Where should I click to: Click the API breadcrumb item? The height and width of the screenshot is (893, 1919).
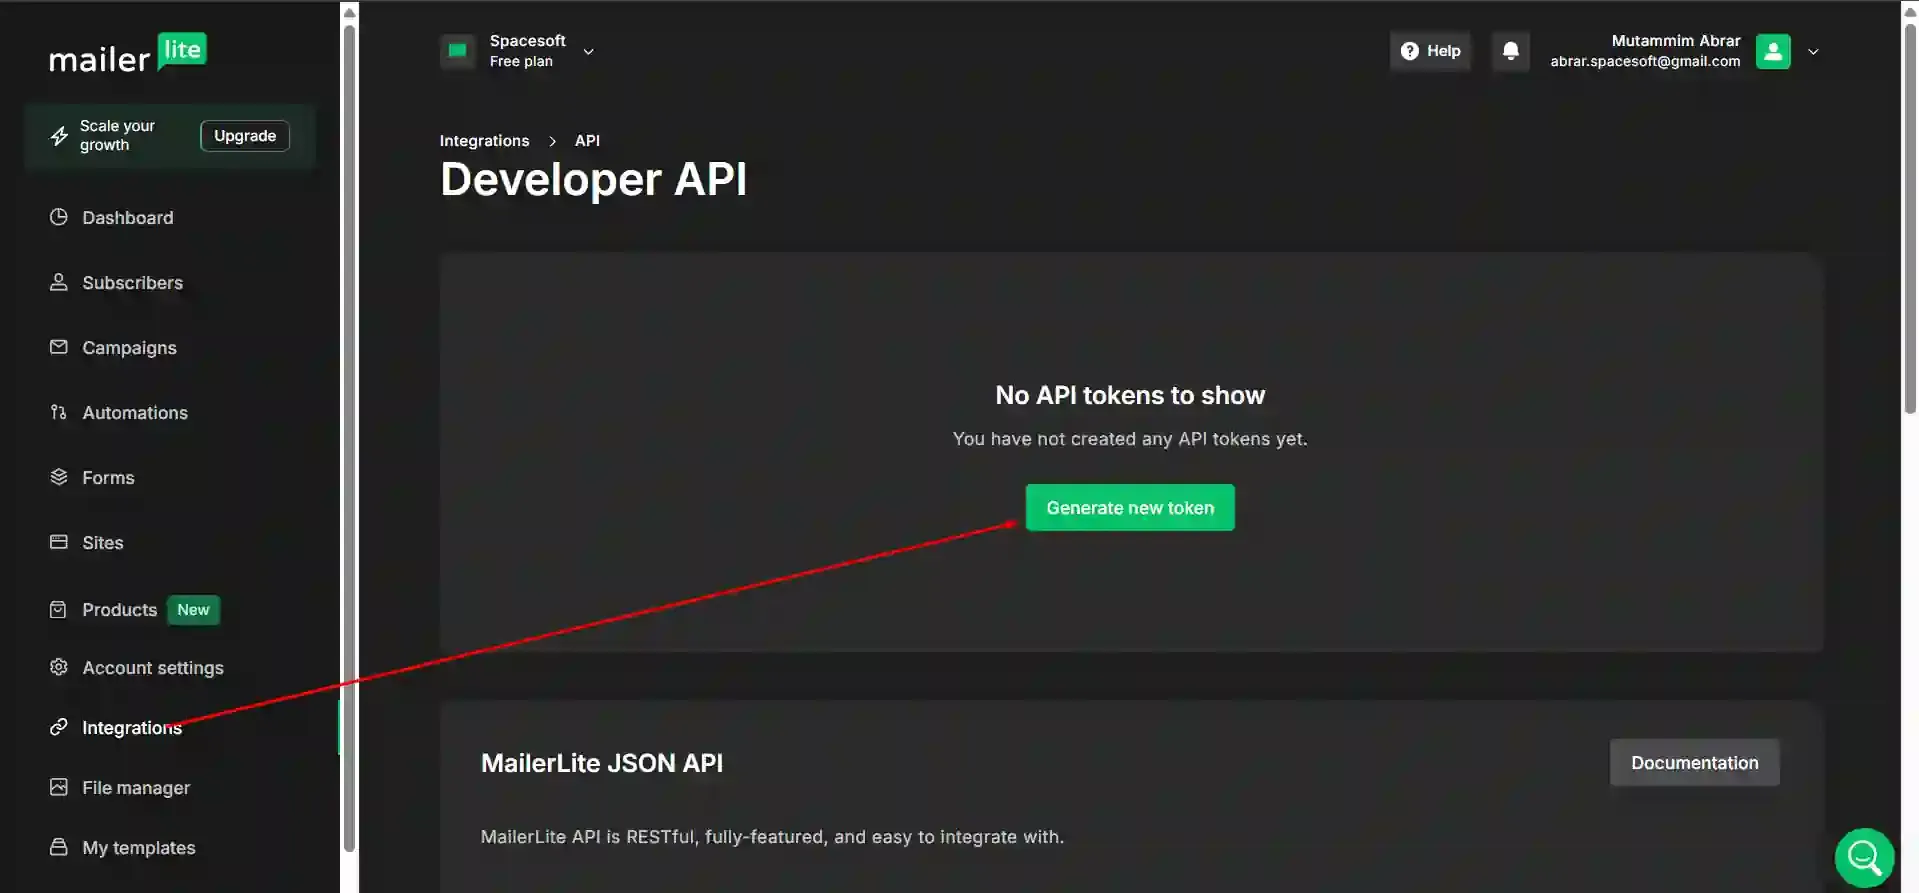point(587,140)
